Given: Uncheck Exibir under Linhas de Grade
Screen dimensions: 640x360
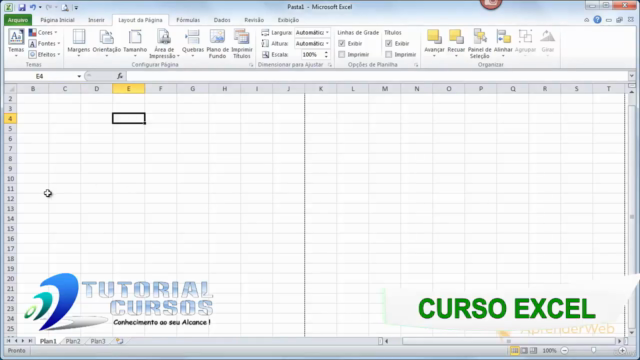Looking at the screenshot, I should click(342, 43).
